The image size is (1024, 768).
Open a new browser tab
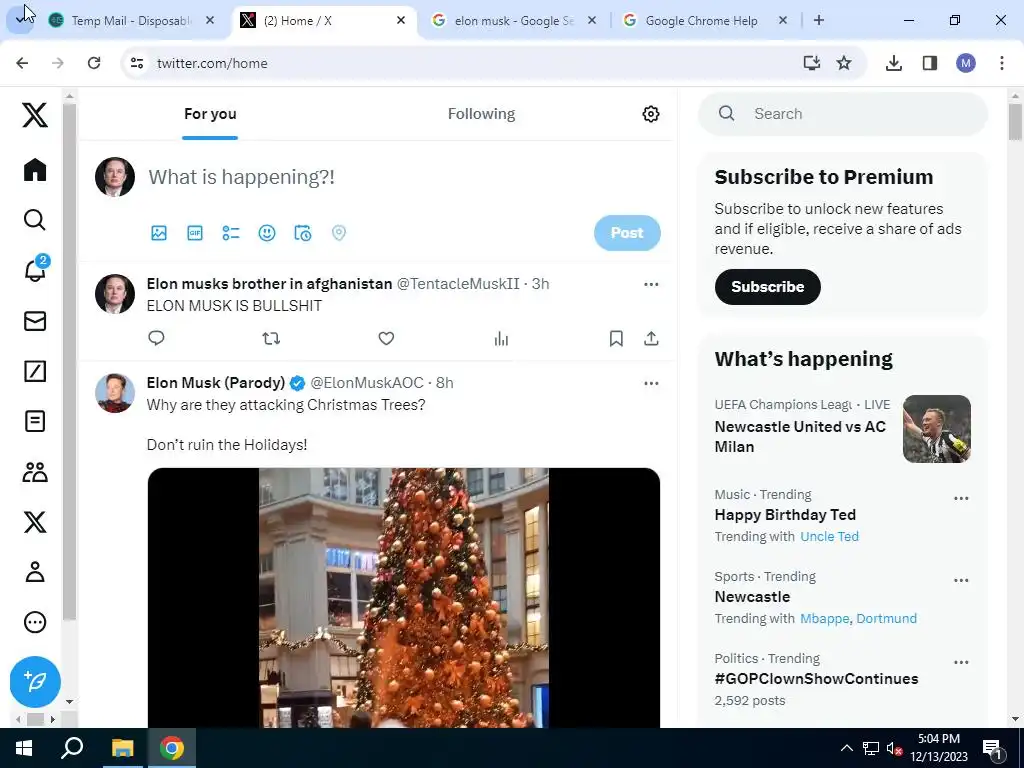818,20
